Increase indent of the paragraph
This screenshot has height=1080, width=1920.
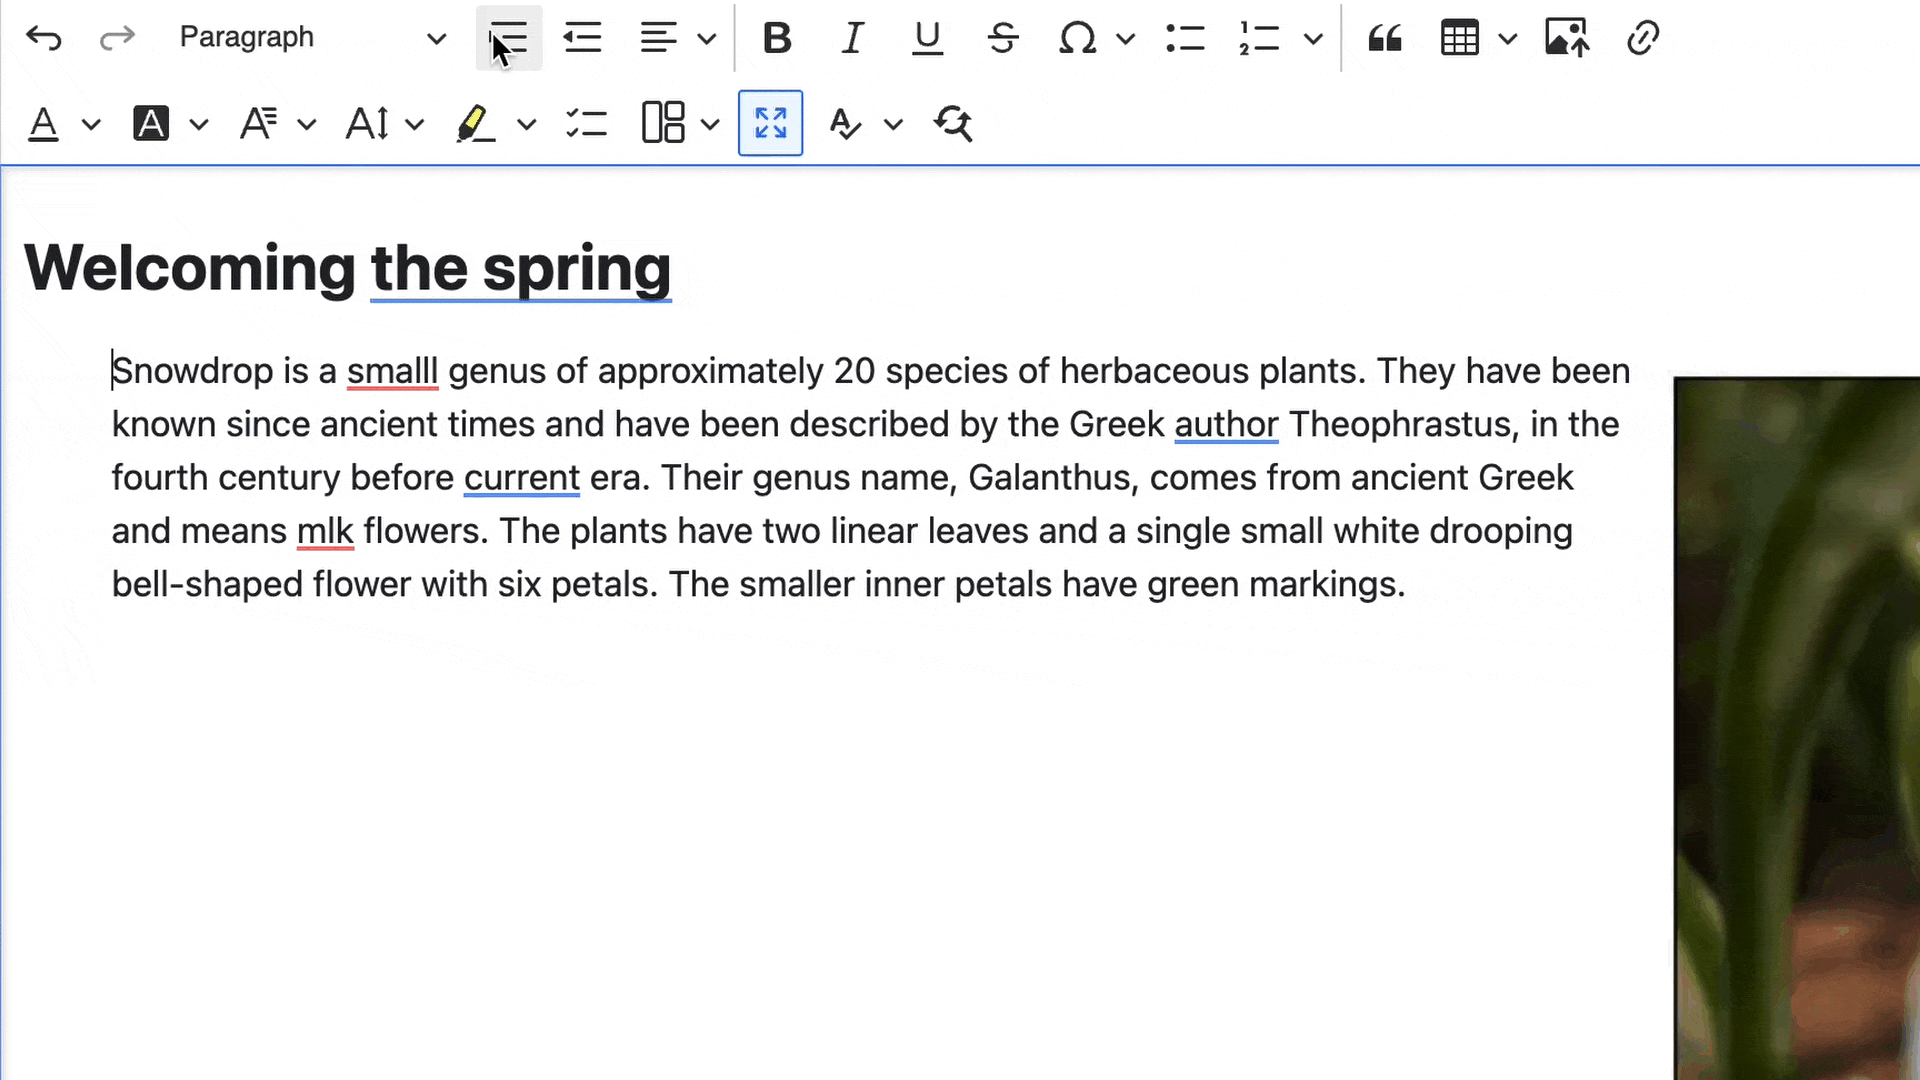(x=509, y=38)
